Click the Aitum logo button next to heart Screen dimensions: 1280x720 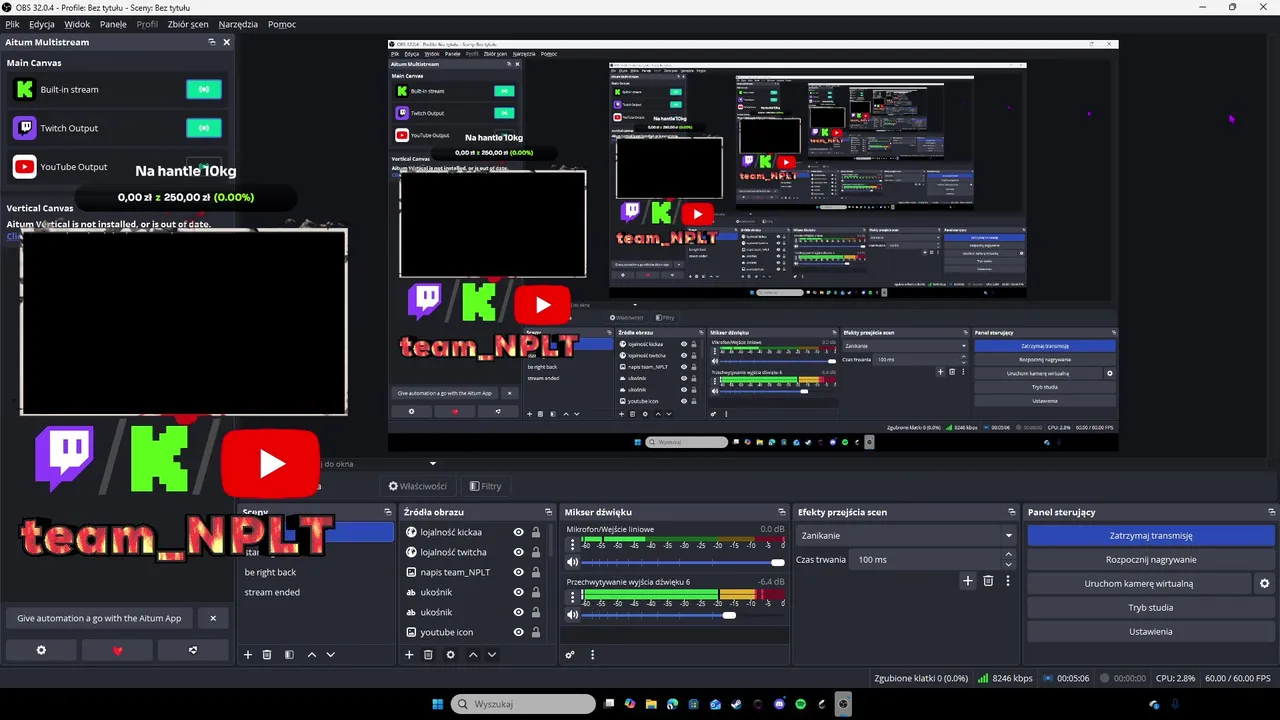pos(193,650)
